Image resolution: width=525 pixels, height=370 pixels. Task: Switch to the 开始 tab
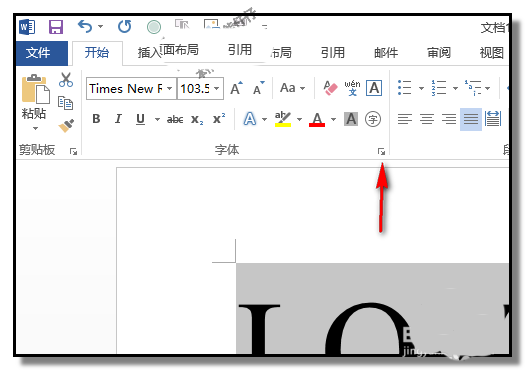tap(97, 53)
